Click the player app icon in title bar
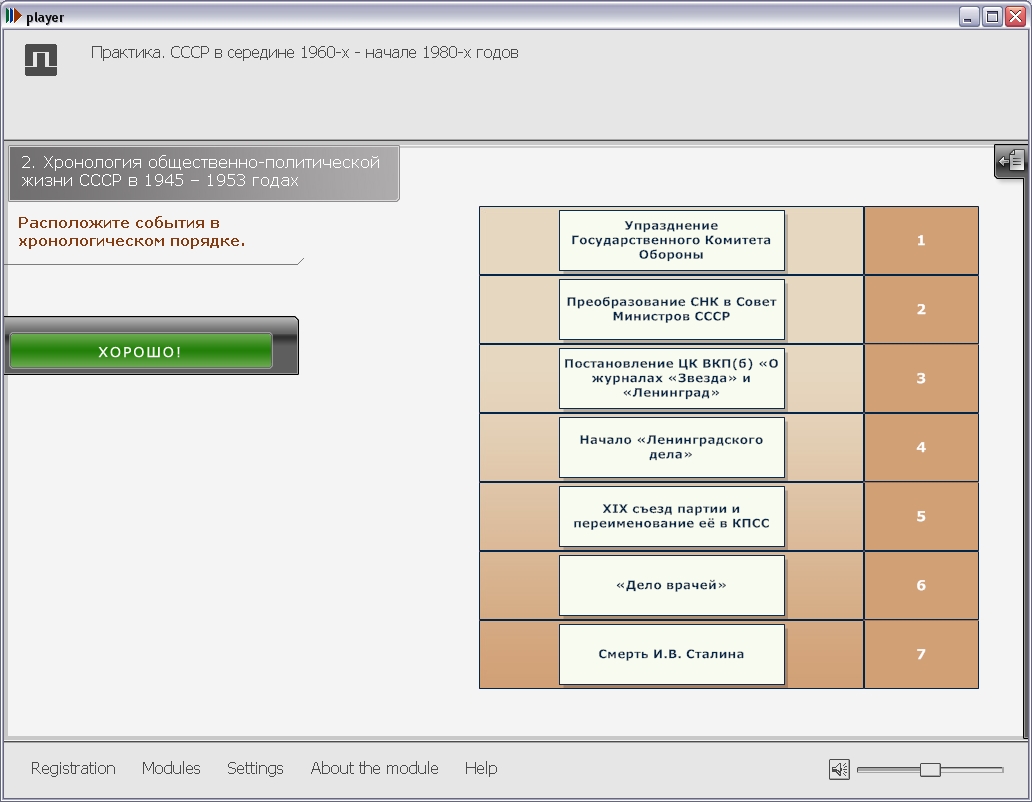The width and height of the screenshot is (1032, 802). [x=13, y=17]
